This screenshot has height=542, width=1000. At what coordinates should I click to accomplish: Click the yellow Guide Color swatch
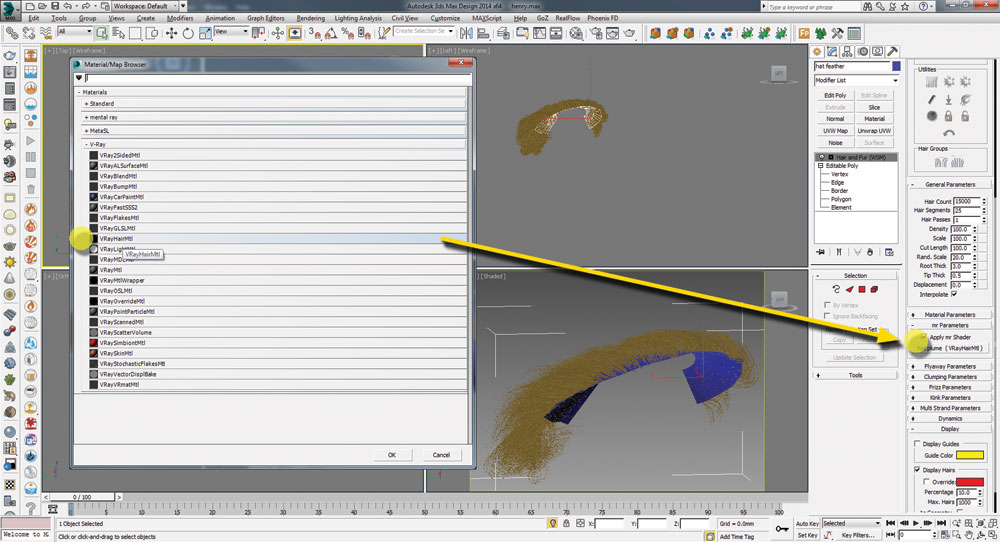969,455
